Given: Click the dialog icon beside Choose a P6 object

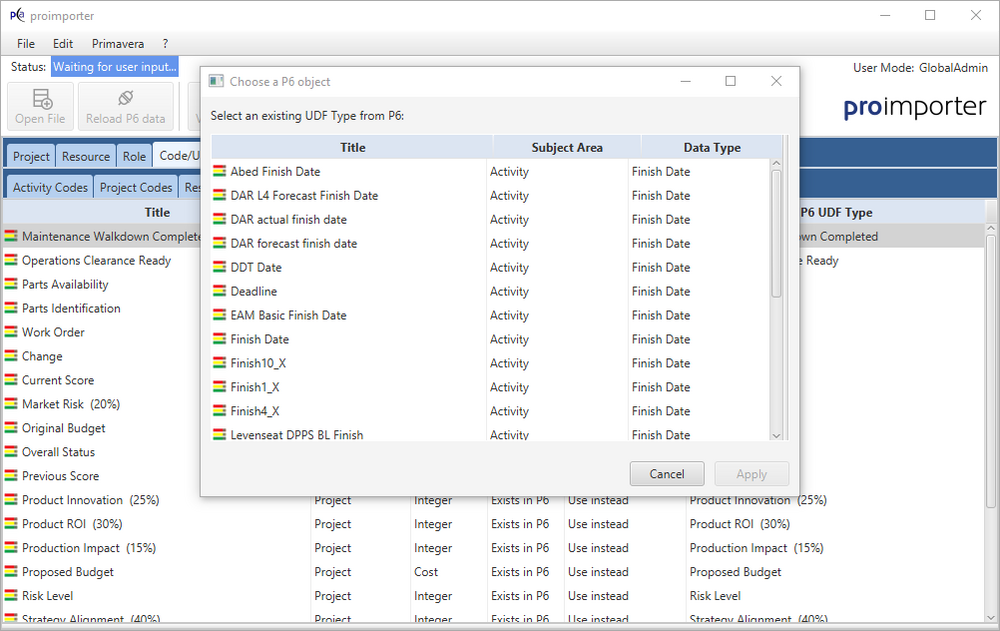Looking at the screenshot, I should tap(216, 82).
